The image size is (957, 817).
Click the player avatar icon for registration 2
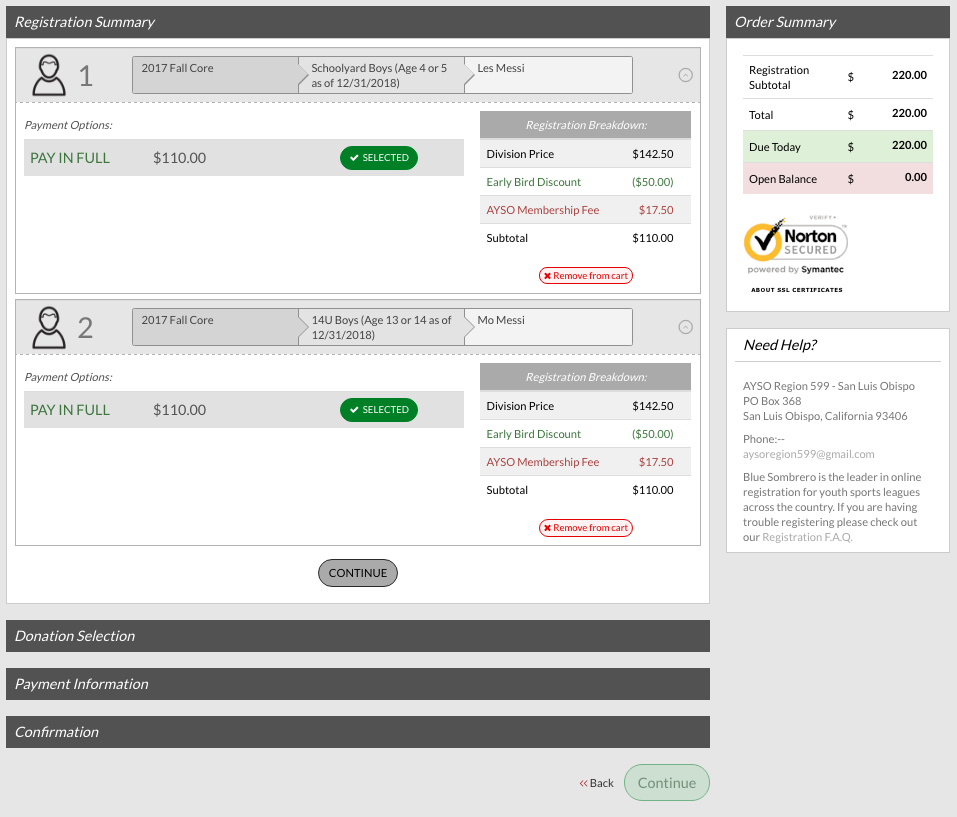tap(49, 327)
